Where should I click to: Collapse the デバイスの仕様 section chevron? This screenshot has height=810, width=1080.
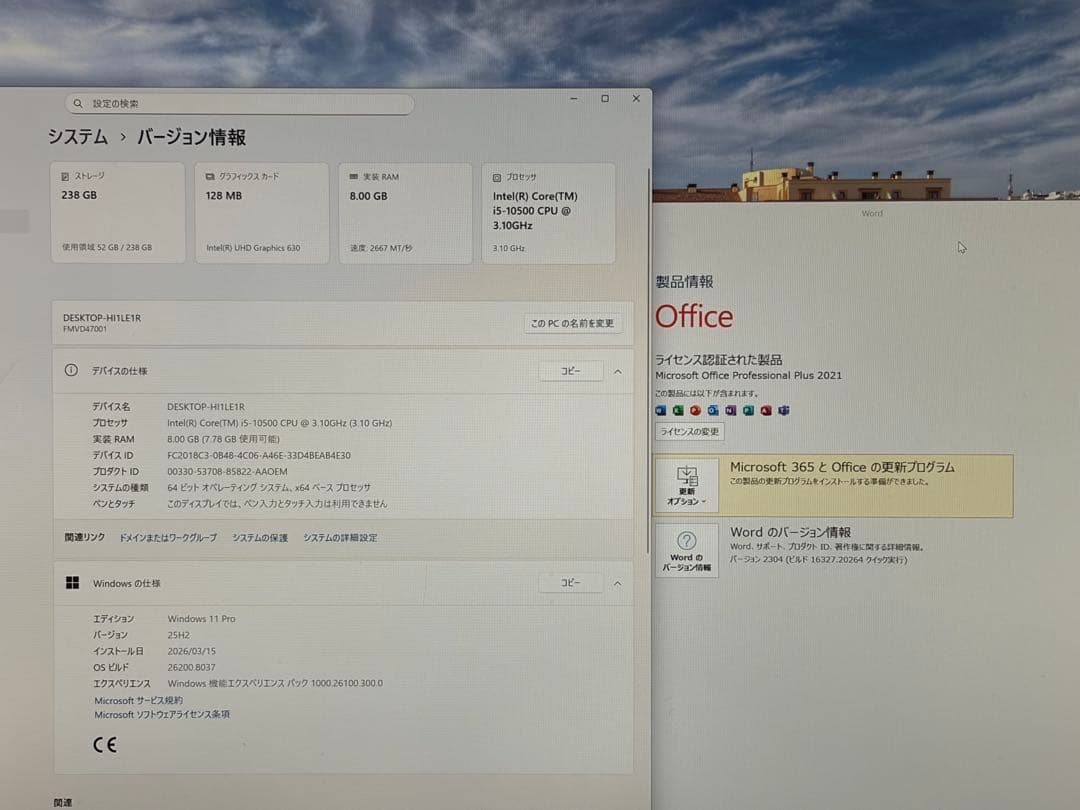[618, 371]
